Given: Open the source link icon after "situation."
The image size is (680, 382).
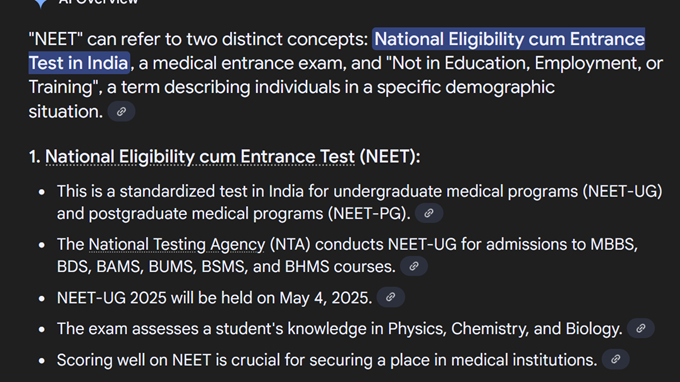Looking at the screenshot, I should pos(121,112).
